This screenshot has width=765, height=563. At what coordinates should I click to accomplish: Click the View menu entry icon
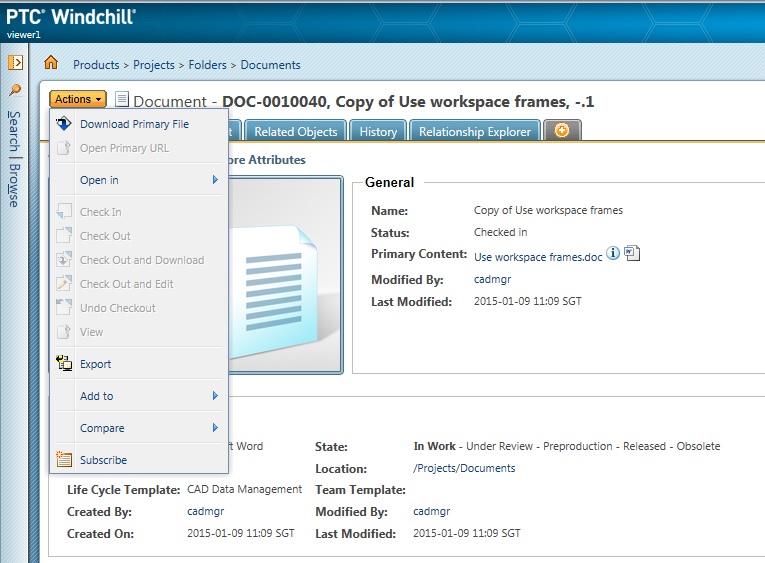(64, 332)
